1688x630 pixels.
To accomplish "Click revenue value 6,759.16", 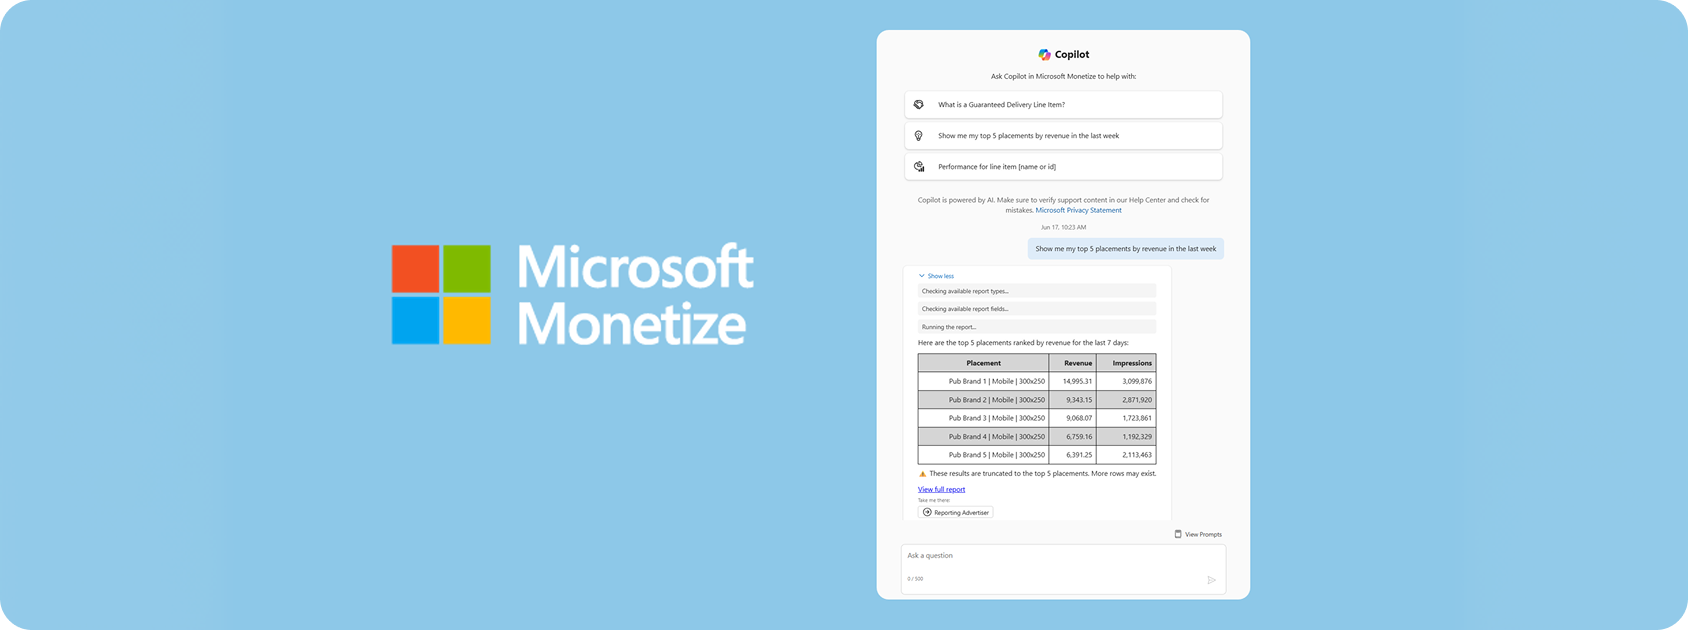I will pyautogui.click(x=1079, y=436).
